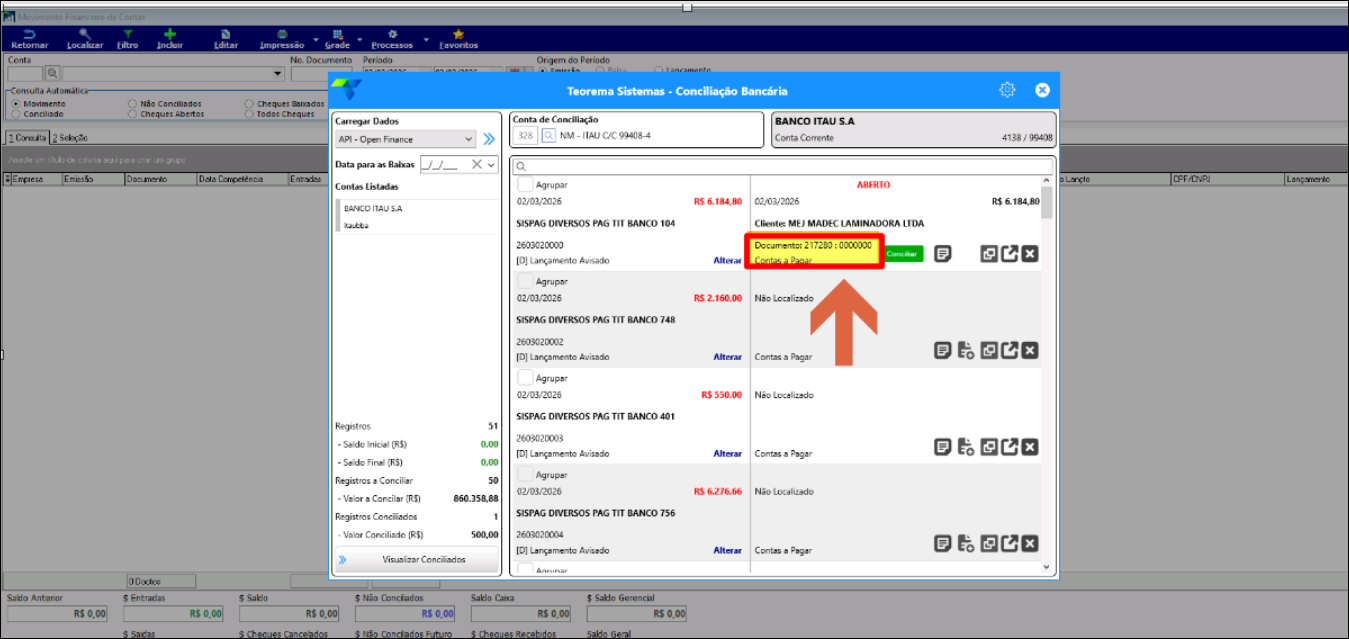Open the Processos menu in the toolbar
1349x639 pixels.
392,39
